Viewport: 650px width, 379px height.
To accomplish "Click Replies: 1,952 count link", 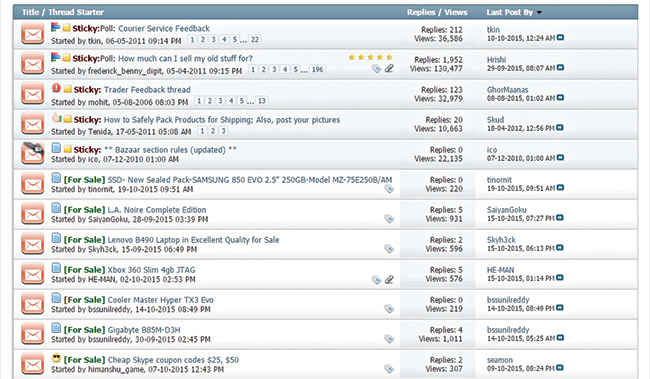I will click(439, 60).
